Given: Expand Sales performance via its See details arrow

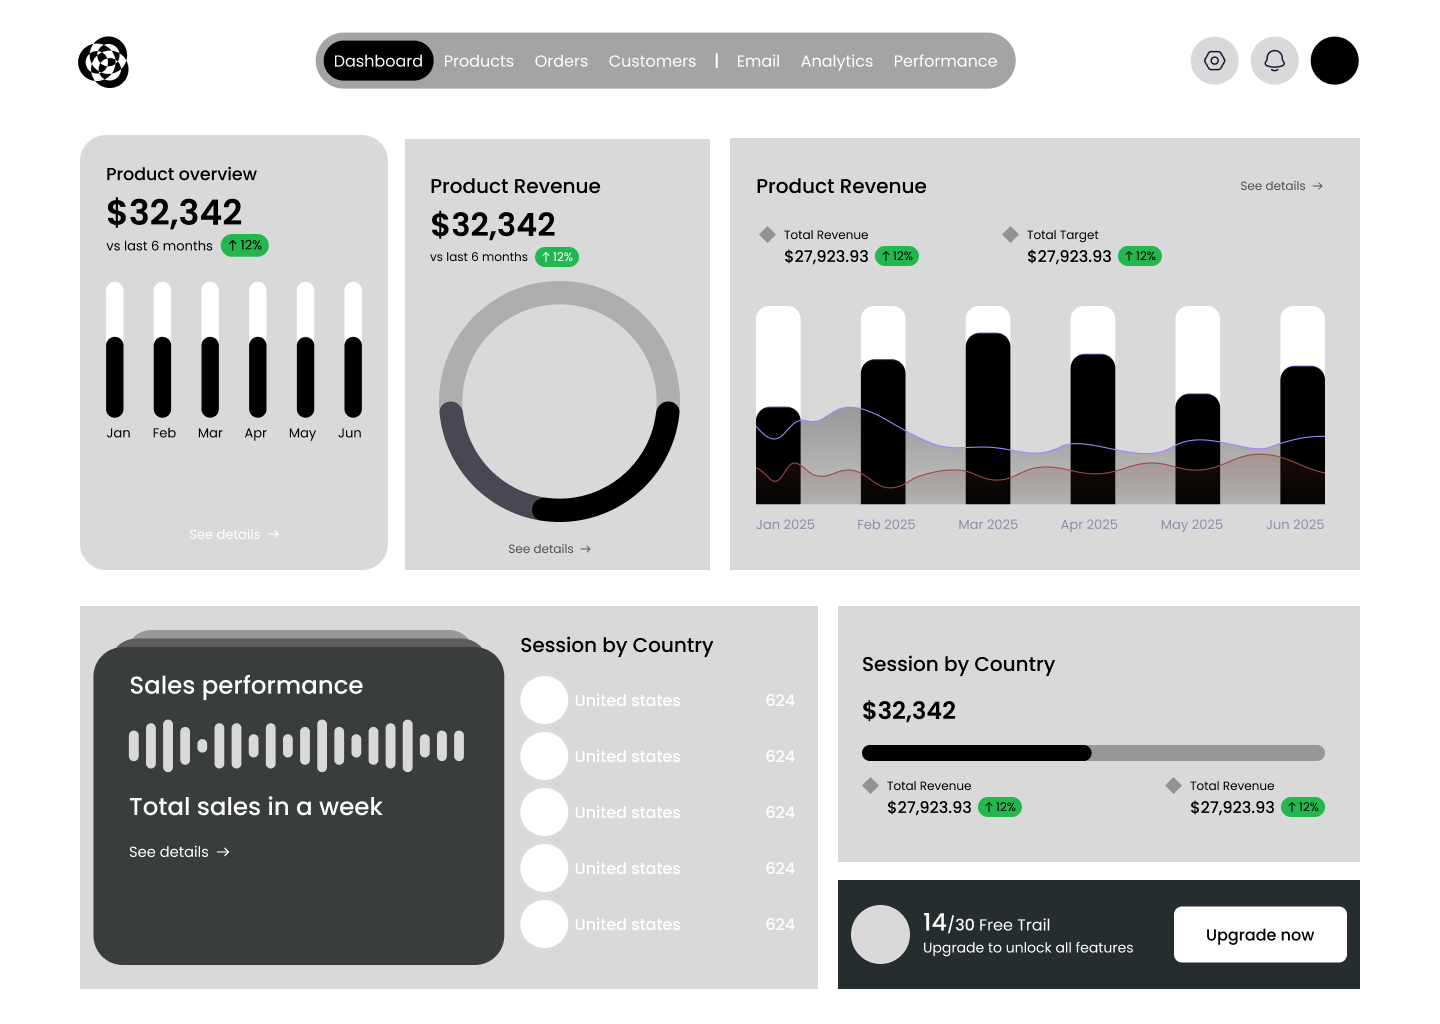Looking at the screenshot, I should click(x=180, y=852).
